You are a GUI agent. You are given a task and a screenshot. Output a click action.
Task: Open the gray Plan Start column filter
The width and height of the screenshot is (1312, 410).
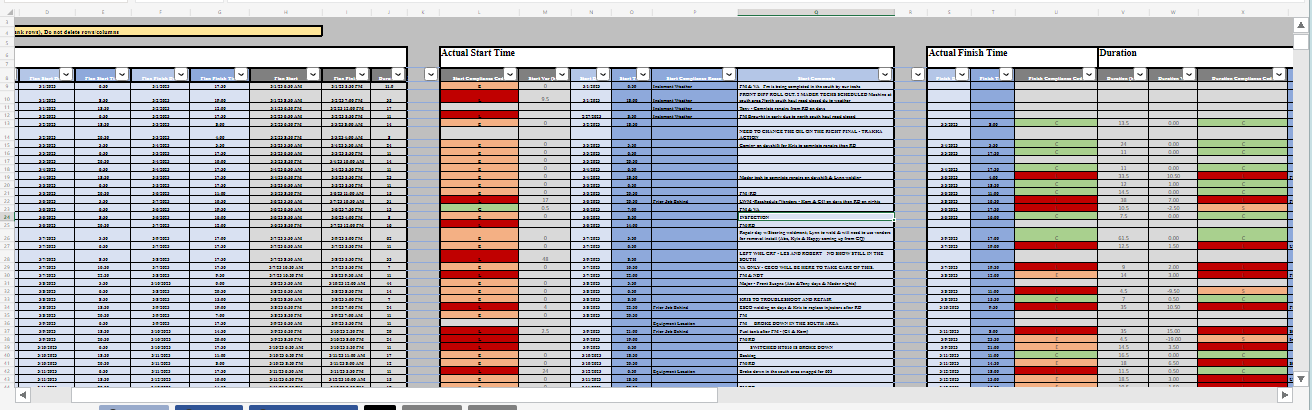[311, 74]
